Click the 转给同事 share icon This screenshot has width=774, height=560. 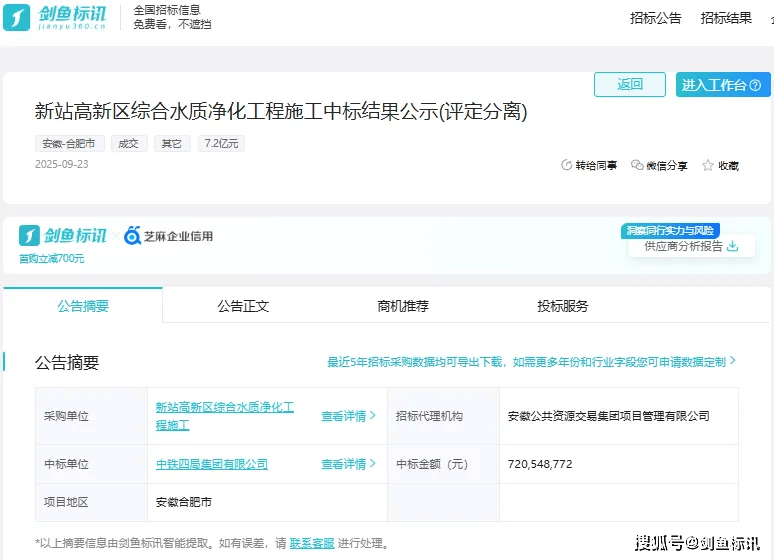tap(566, 165)
